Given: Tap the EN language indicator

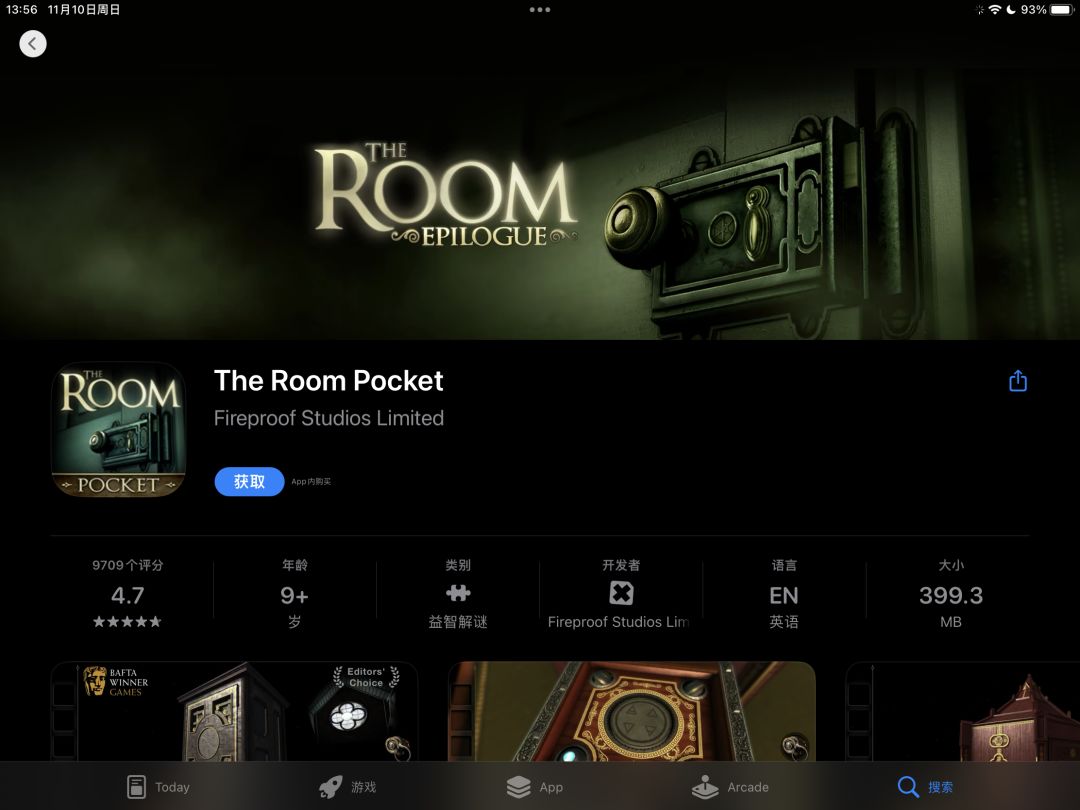Looking at the screenshot, I should pos(784,595).
